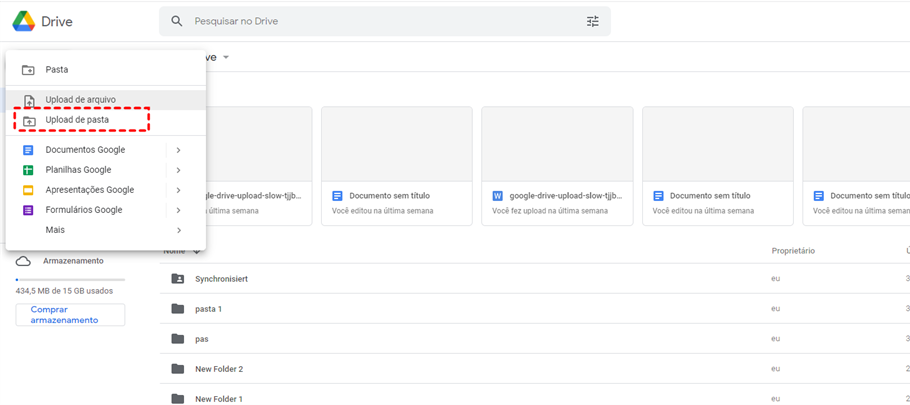Click the Synchronisiert shared folder icon
This screenshot has height=405, width=910.
click(177, 279)
